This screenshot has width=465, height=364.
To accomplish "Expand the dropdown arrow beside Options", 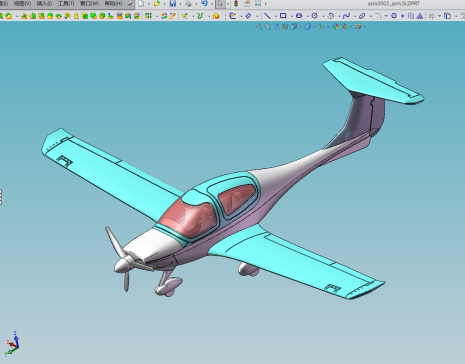I will pos(265,4).
